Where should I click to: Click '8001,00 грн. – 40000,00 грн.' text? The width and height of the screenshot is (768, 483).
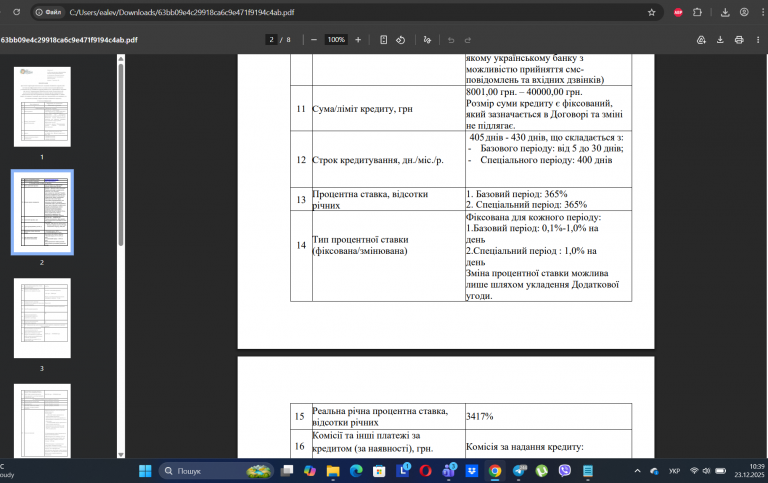point(524,92)
